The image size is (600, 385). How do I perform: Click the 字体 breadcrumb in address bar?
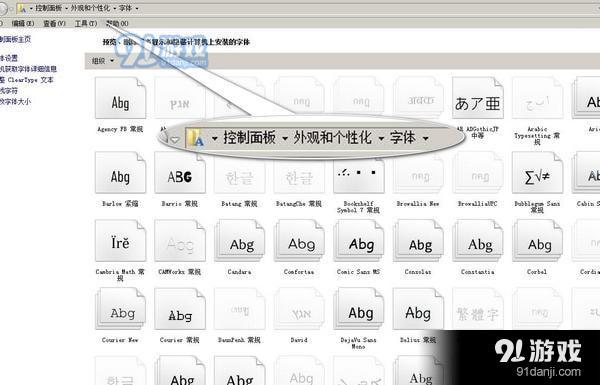pyautogui.click(x=126, y=8)
